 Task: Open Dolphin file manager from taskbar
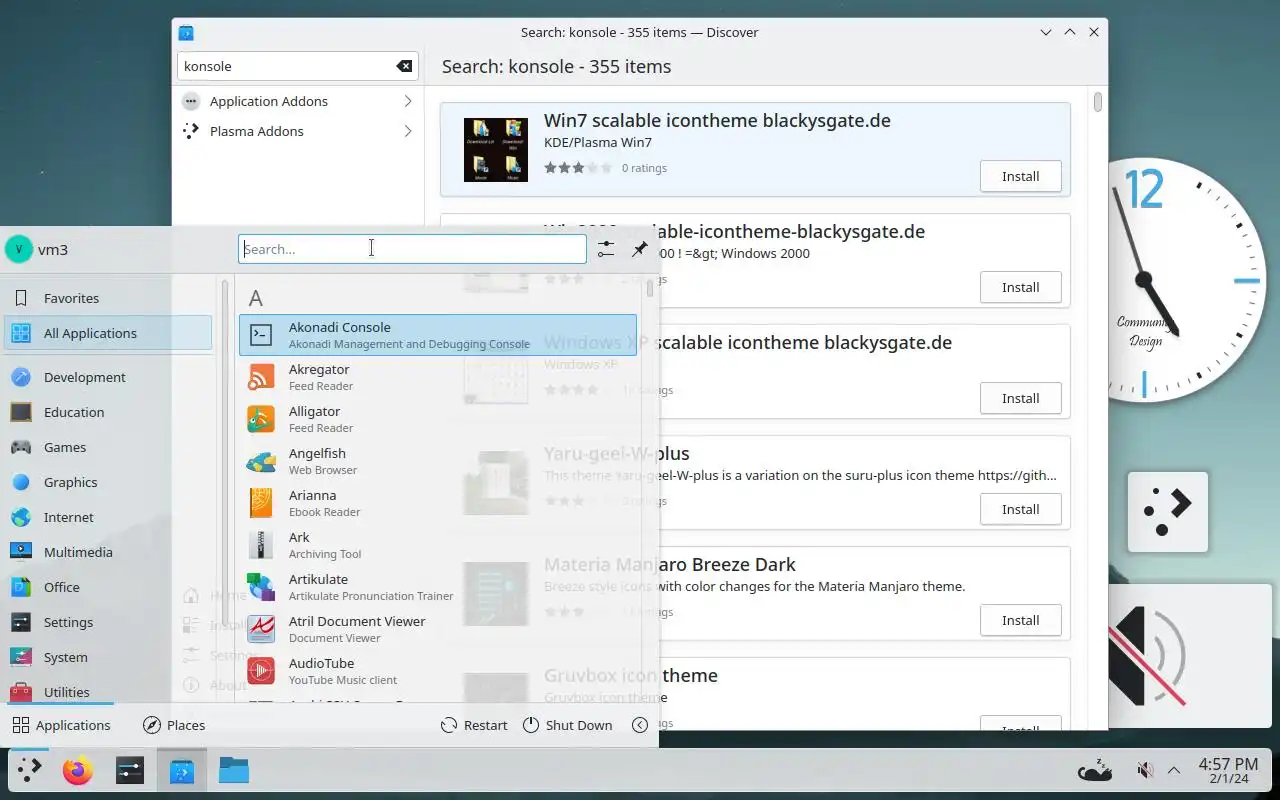234,770
